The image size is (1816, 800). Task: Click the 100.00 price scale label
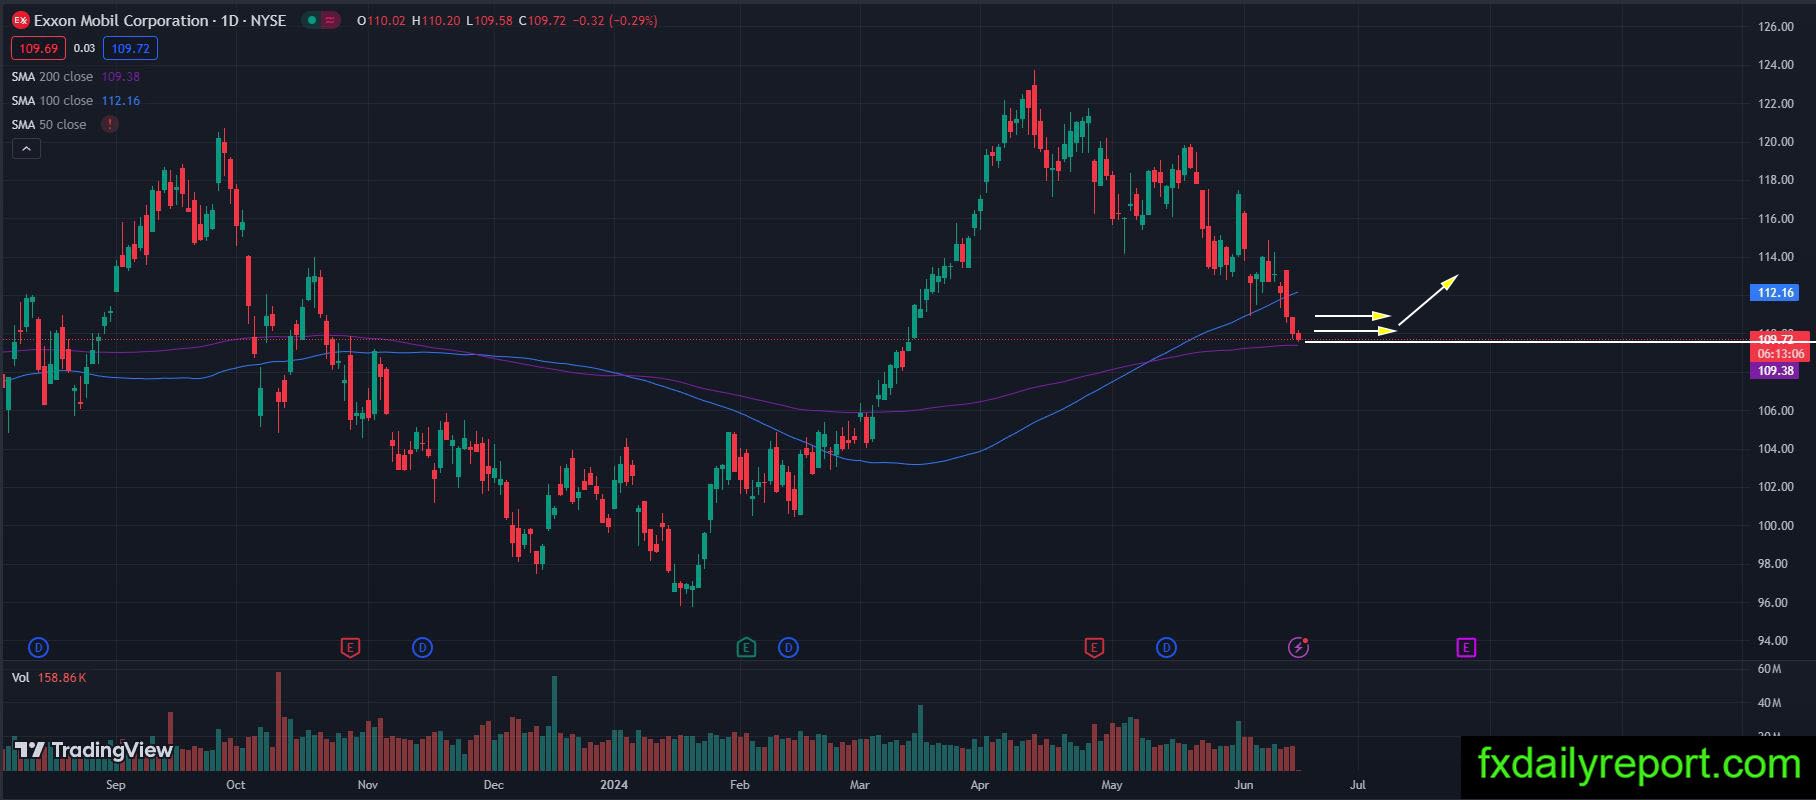click(x=1775, y=526)
